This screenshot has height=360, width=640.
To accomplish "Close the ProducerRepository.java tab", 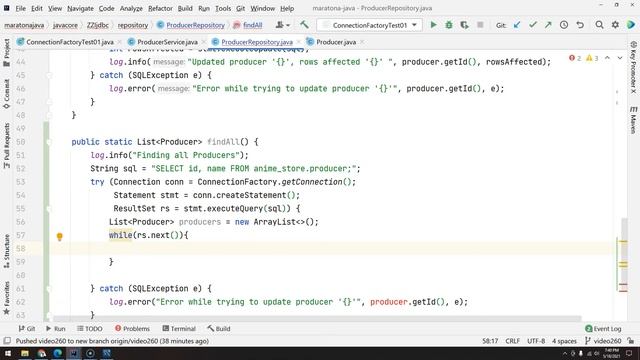I will pyautogui.click(x=298, y=42).
